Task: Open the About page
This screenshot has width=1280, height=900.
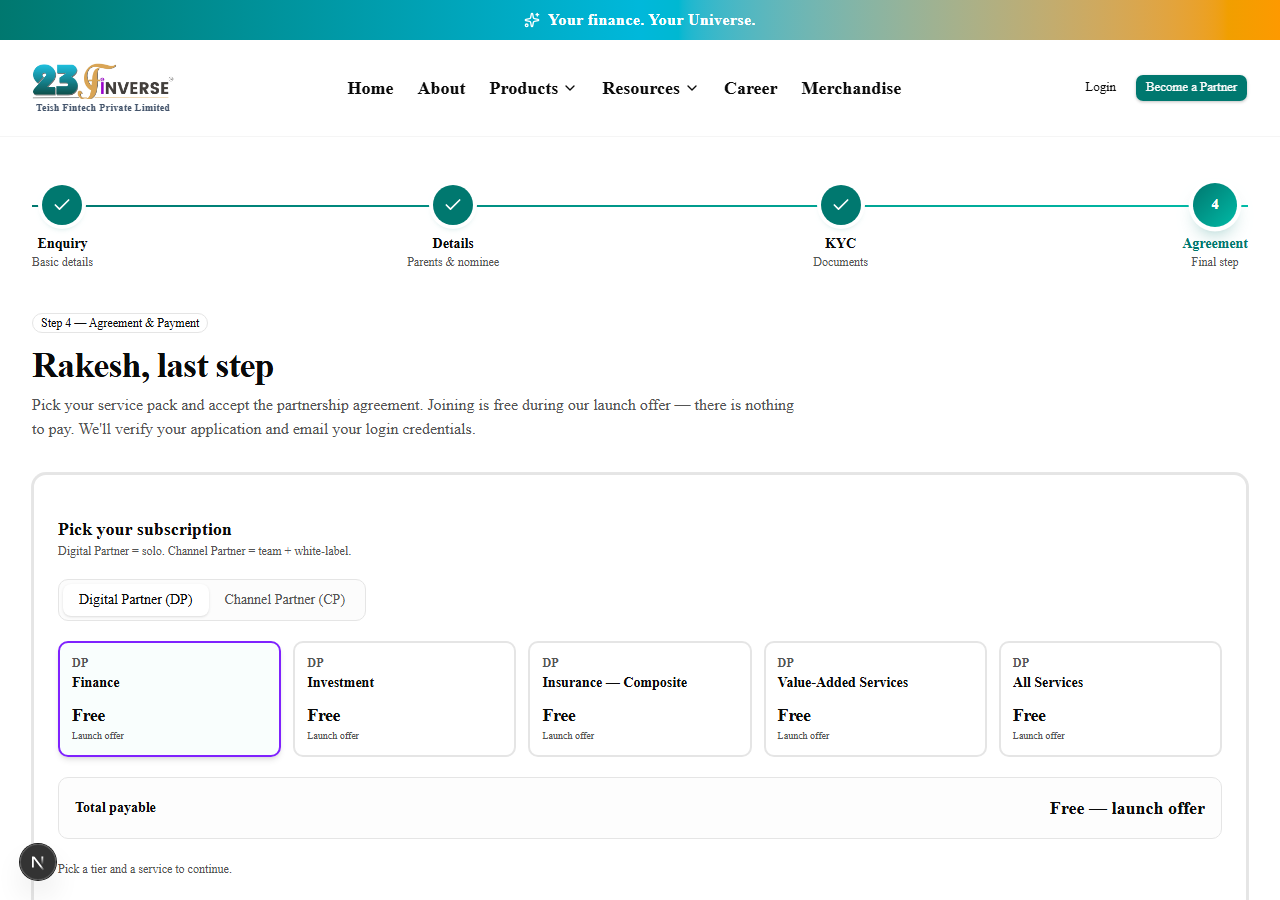Action: 441,88
